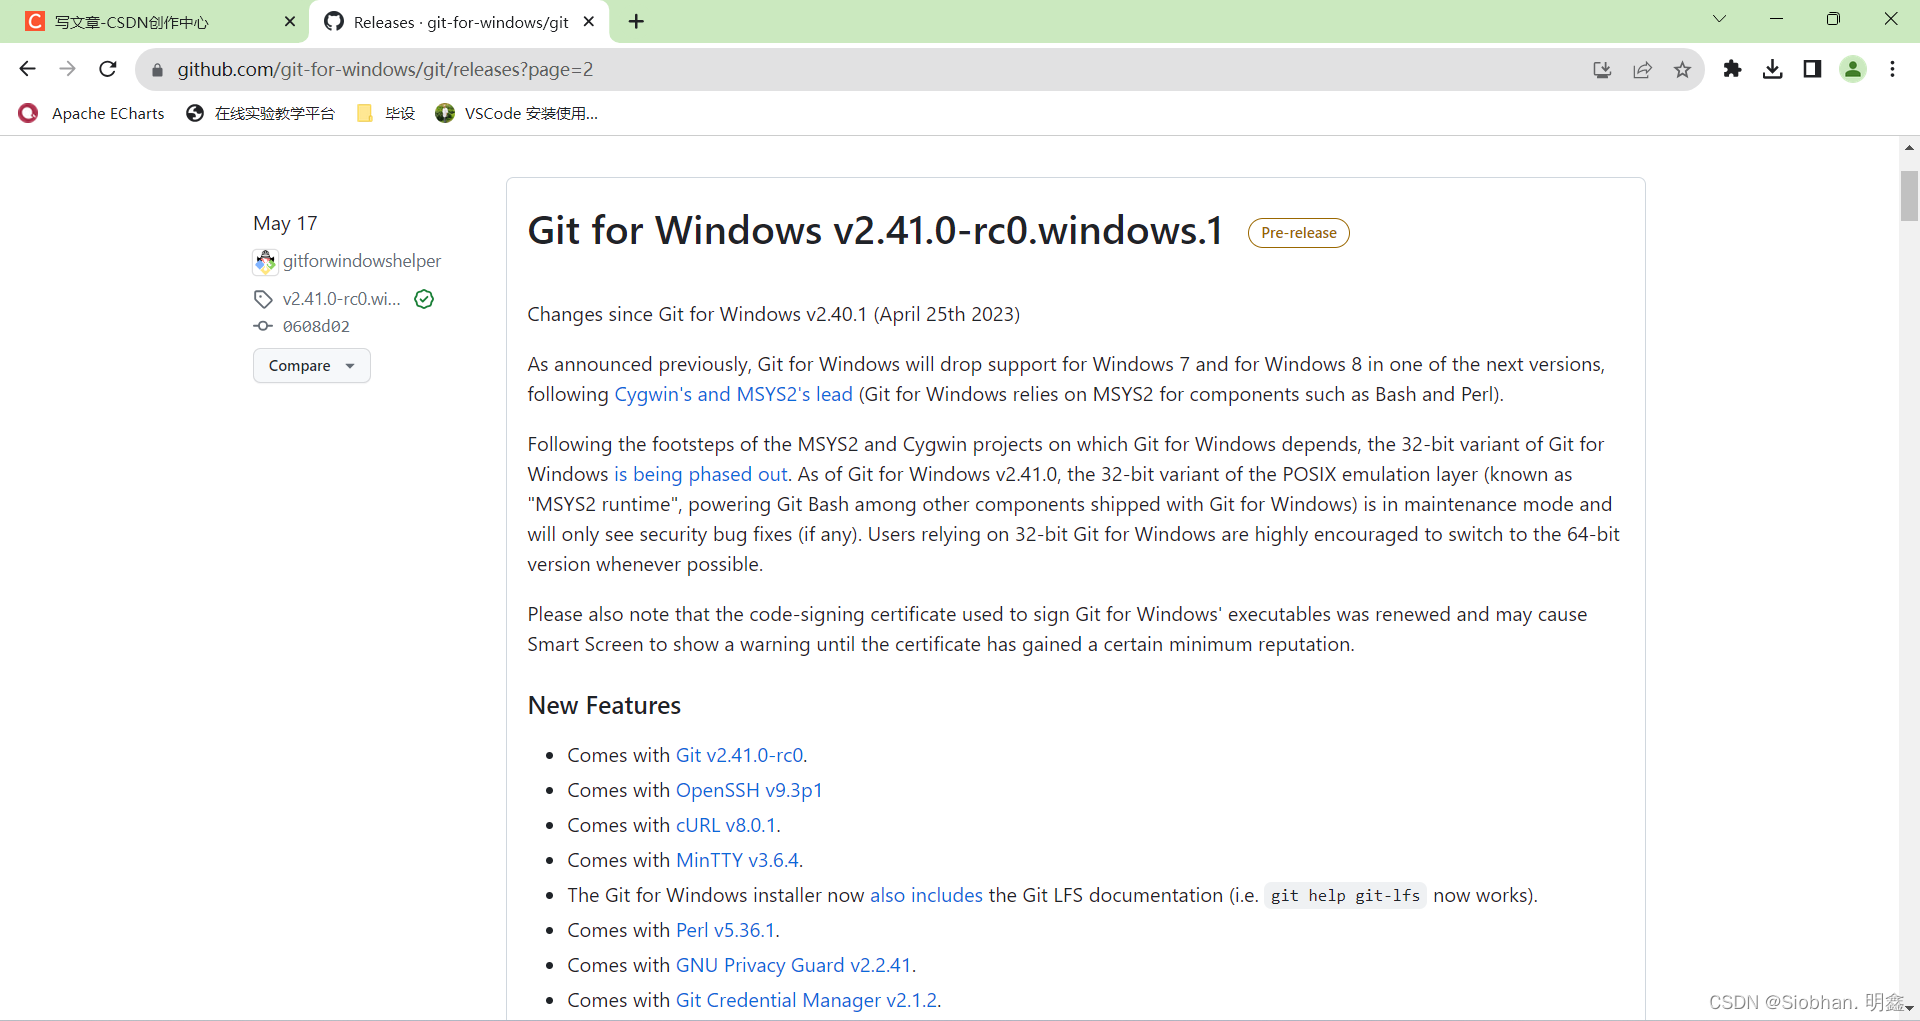Open the cURL v8.0.1 link
This screenshot has width=1920, height=1021.
pyautogui.click(x=726, y=825)
